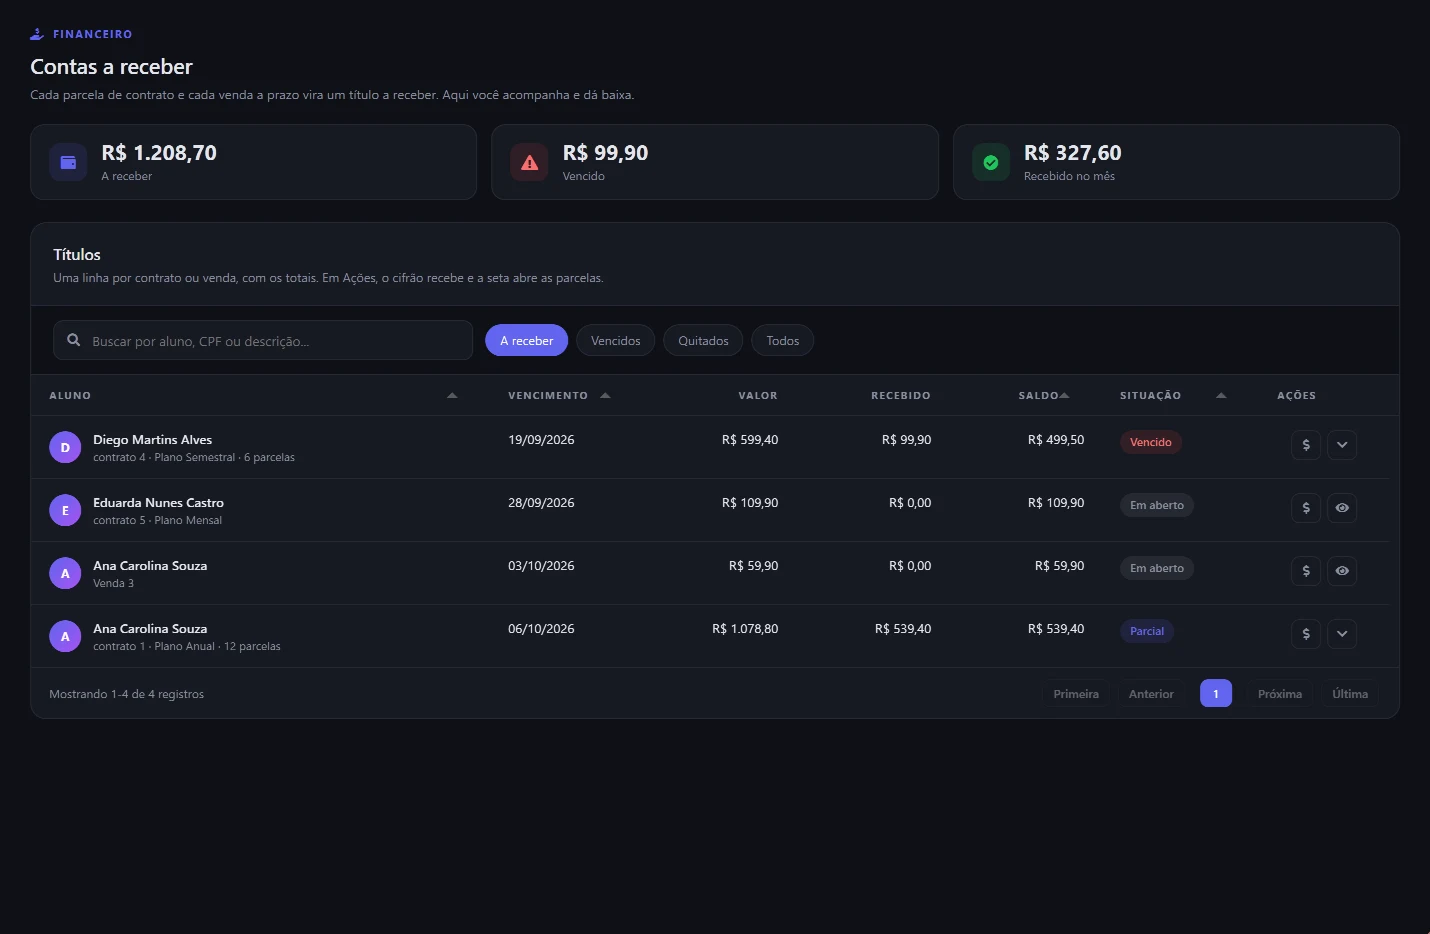Click the Valor column header
Screen dimensions: 1430x934
(x=758, y=395)
